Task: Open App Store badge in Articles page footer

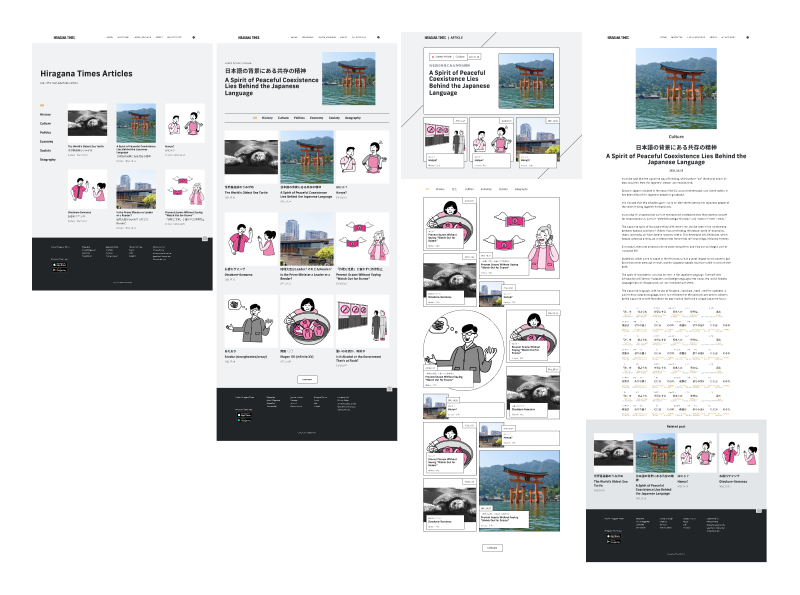Action: (59, 264)
